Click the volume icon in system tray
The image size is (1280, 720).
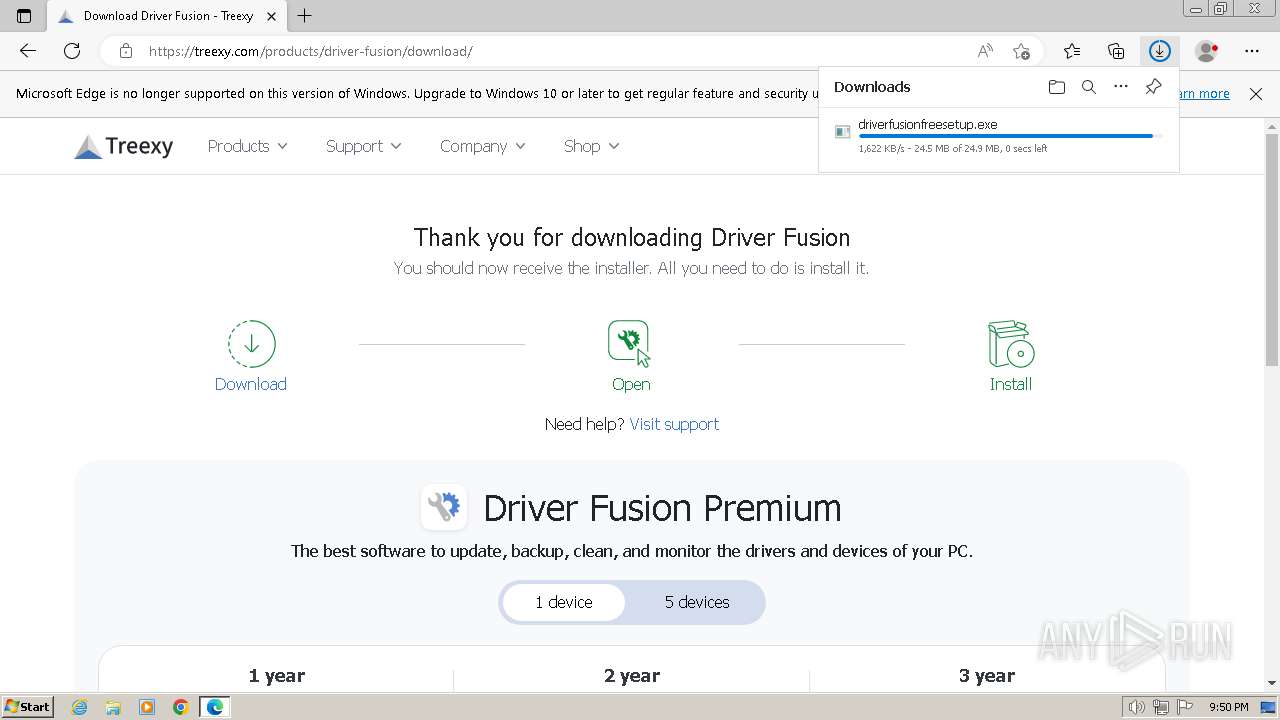1137,707
